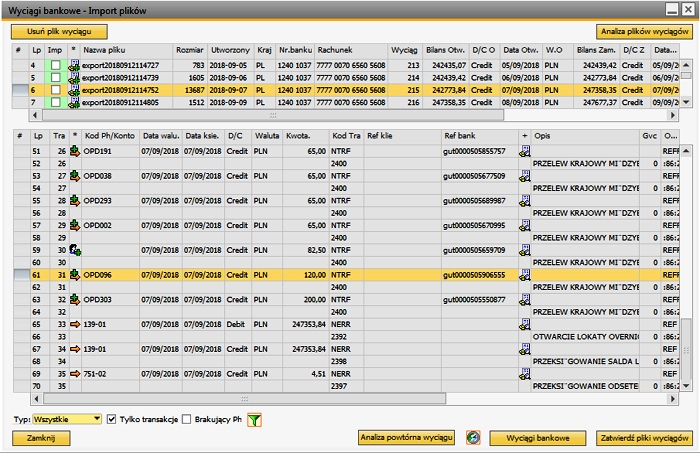Click Ref bank column header
Image resolution: width=700 pixels, height=453 pixels.
click(479, 136)
